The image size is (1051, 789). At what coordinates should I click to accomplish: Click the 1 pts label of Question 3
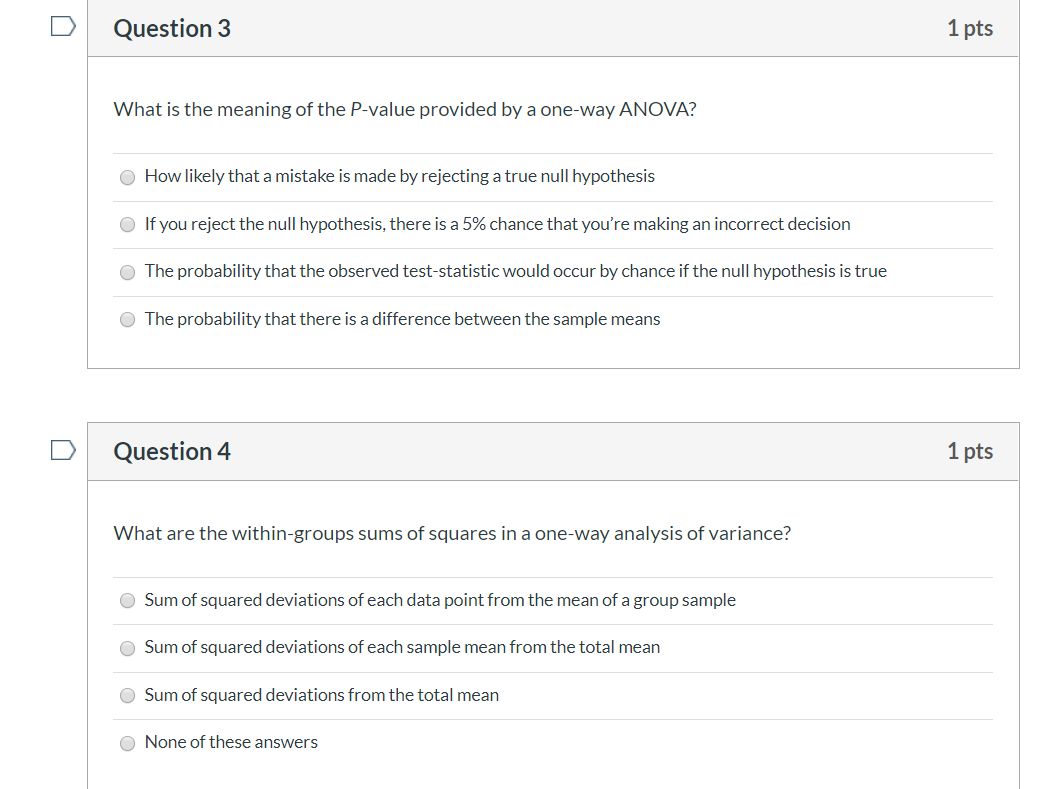970,28
